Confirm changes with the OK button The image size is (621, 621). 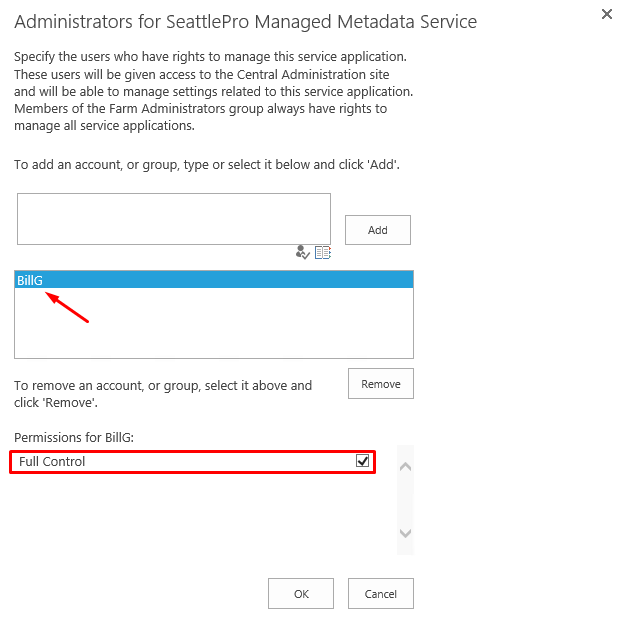coord(301,594)
